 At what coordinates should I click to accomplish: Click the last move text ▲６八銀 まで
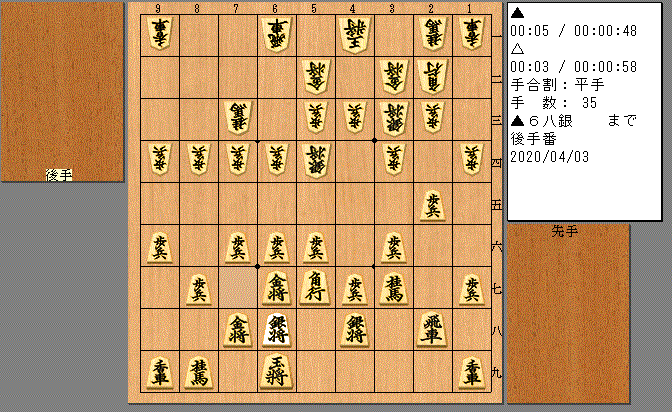pos(573,121)
